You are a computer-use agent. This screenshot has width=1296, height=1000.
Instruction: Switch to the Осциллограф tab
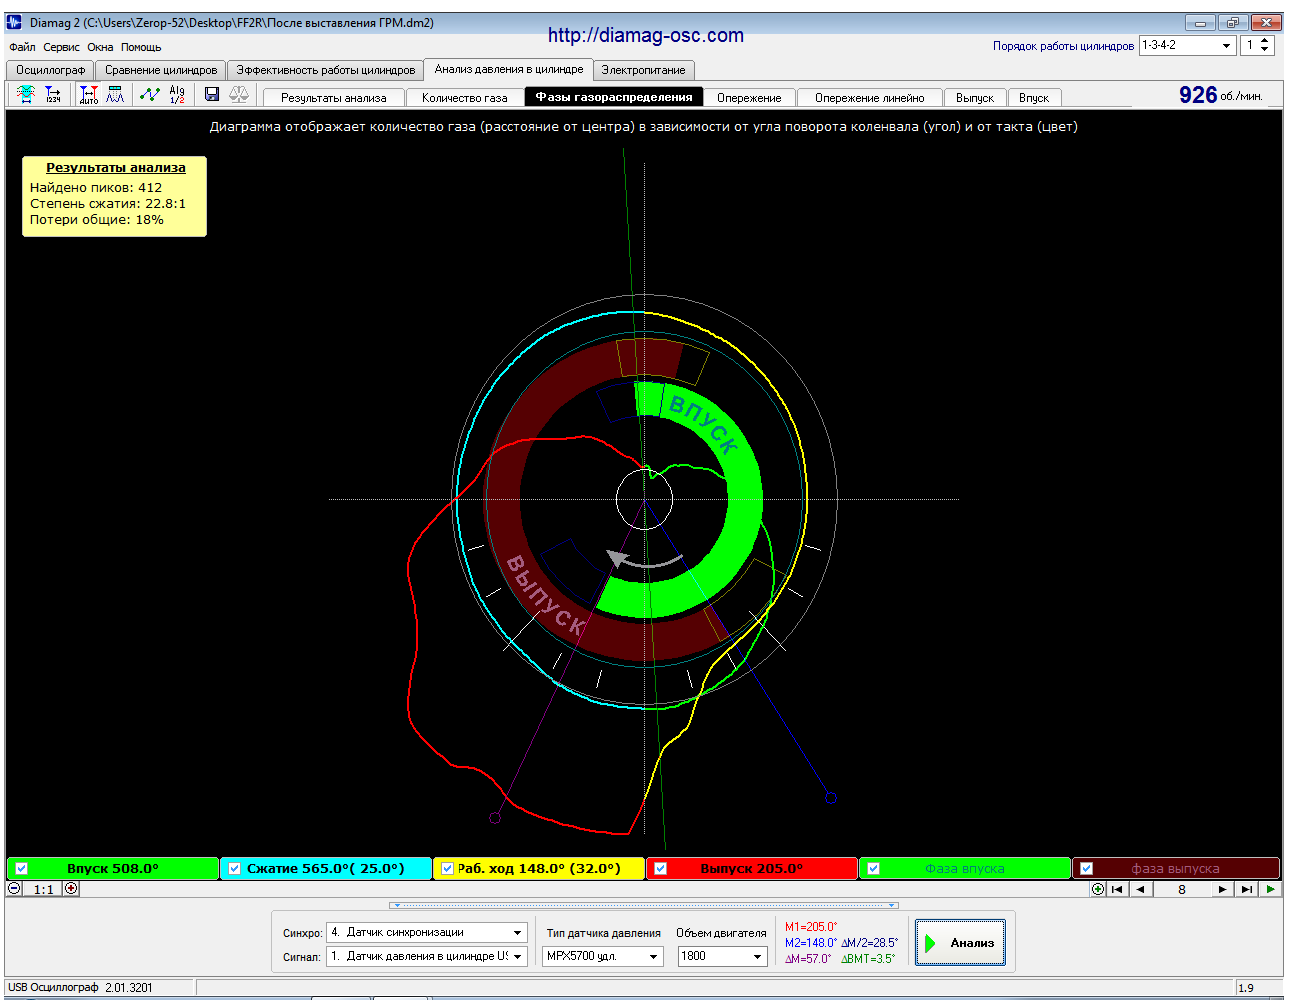tap(50, 70)
